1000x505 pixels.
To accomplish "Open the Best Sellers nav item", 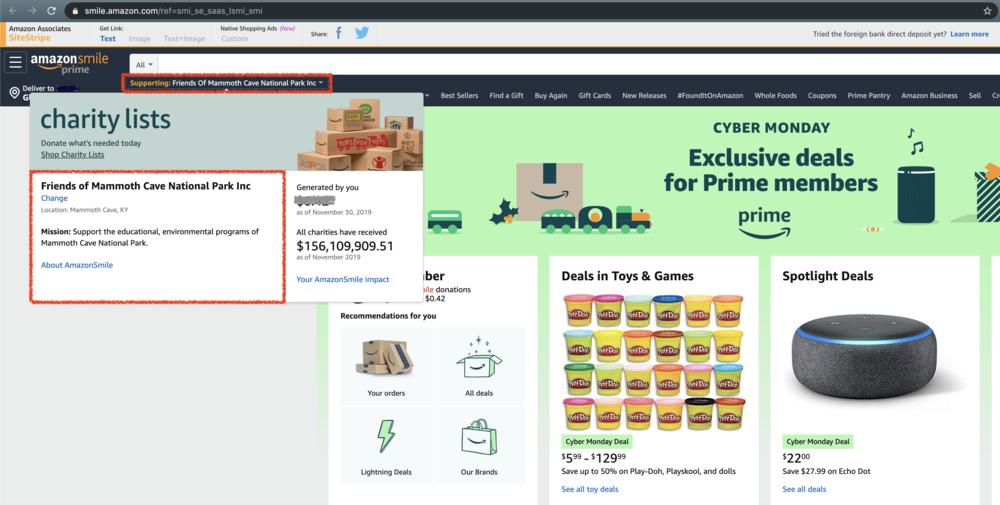I will click(x=459, y=96).
